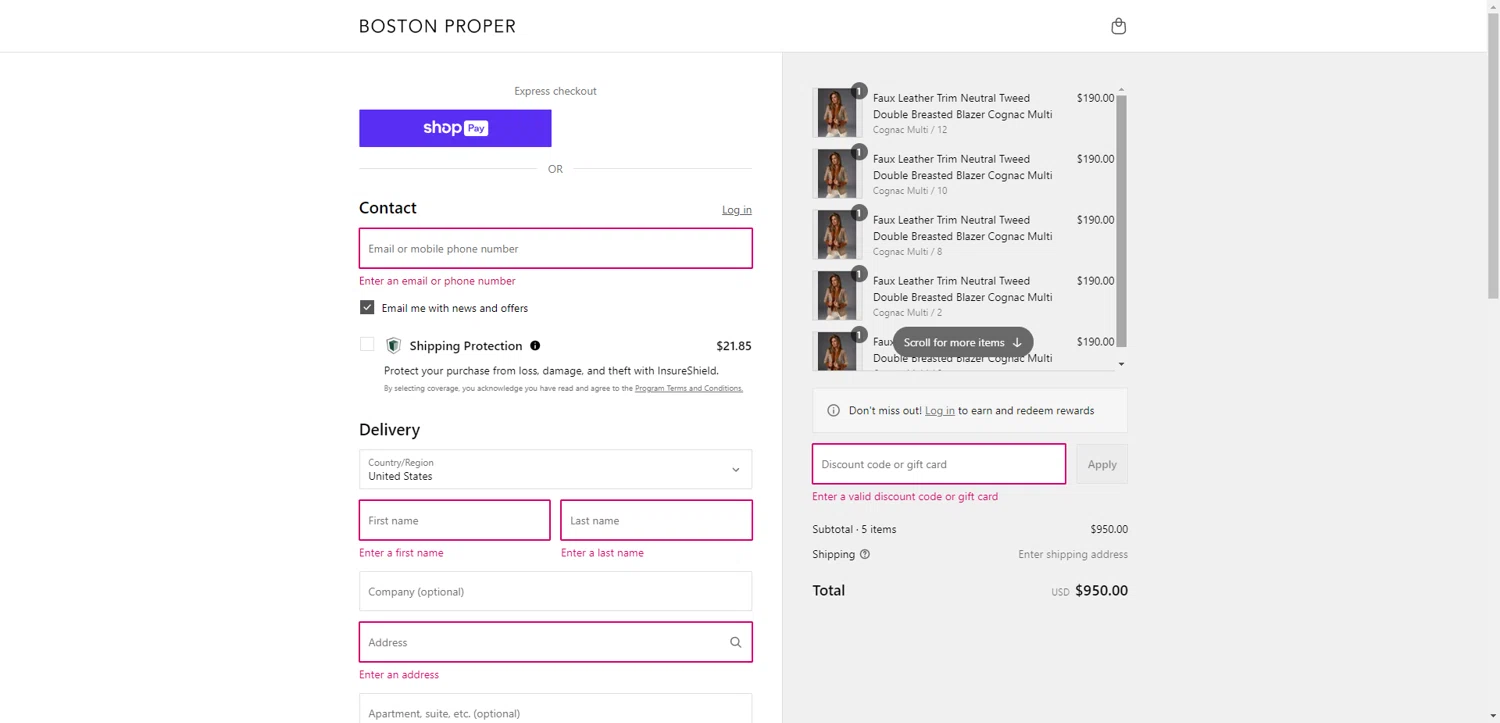The height and width of the screenshot is (723, 1500).
Task: Open the Program Terms and Conditions link
Action: 689,388
